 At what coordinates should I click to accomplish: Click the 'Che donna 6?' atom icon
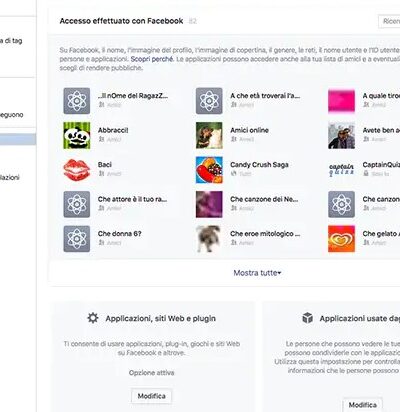[x=77, y=239]
